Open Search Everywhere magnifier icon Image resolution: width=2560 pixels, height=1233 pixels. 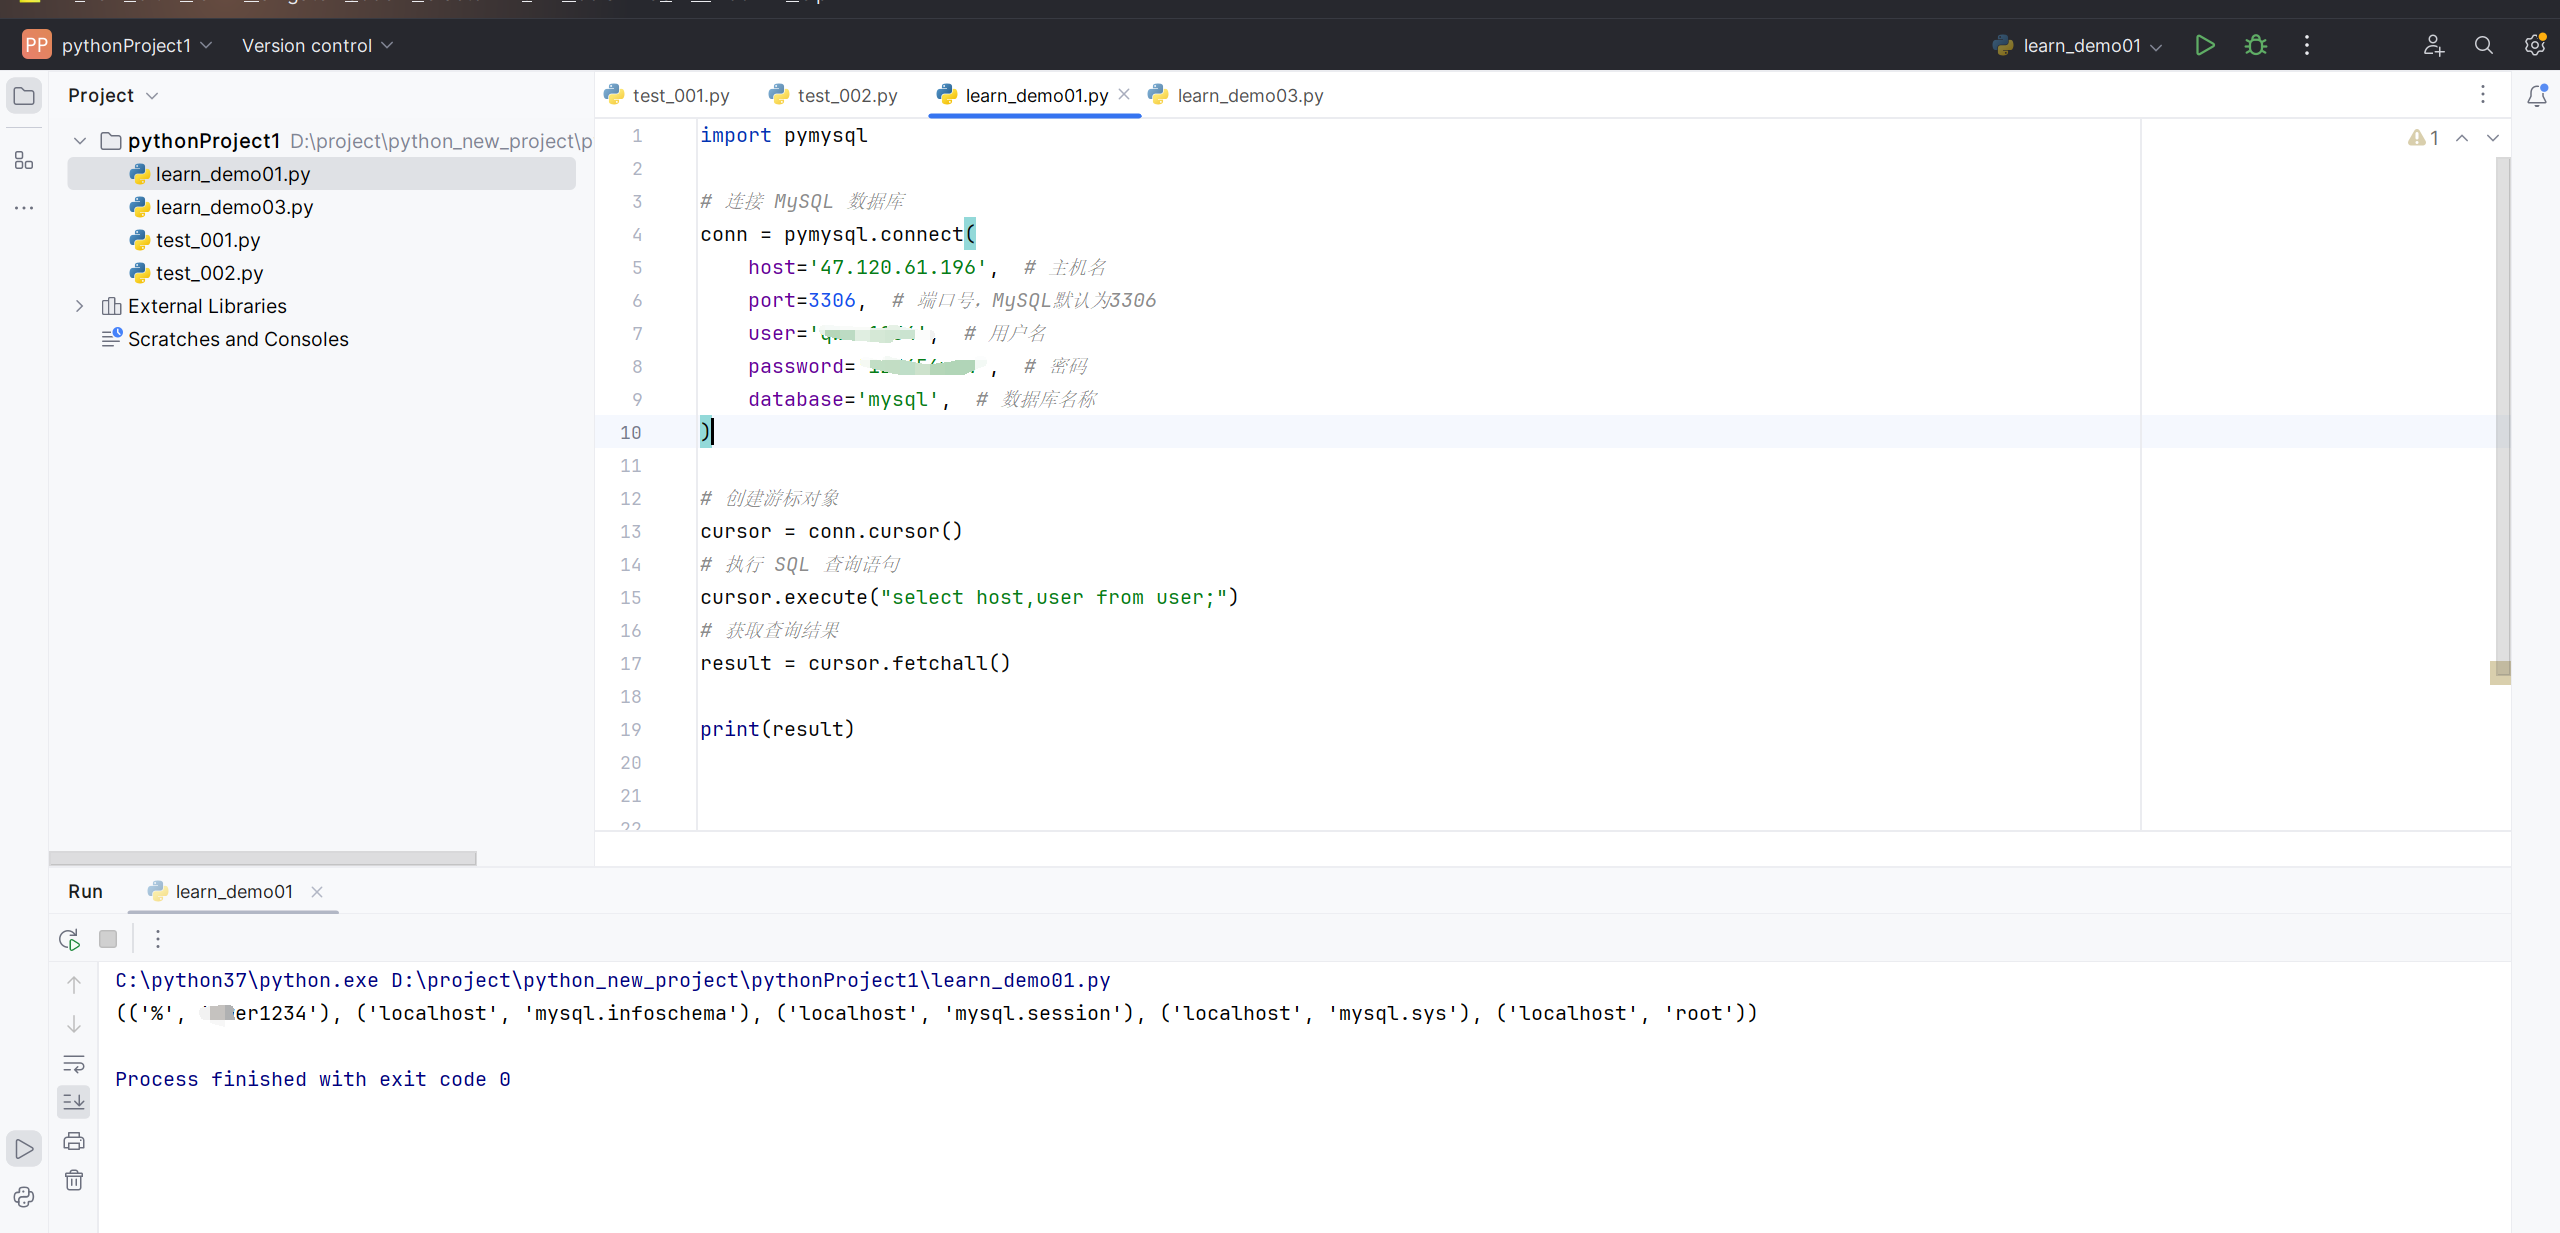click(x=2483, y=45)
